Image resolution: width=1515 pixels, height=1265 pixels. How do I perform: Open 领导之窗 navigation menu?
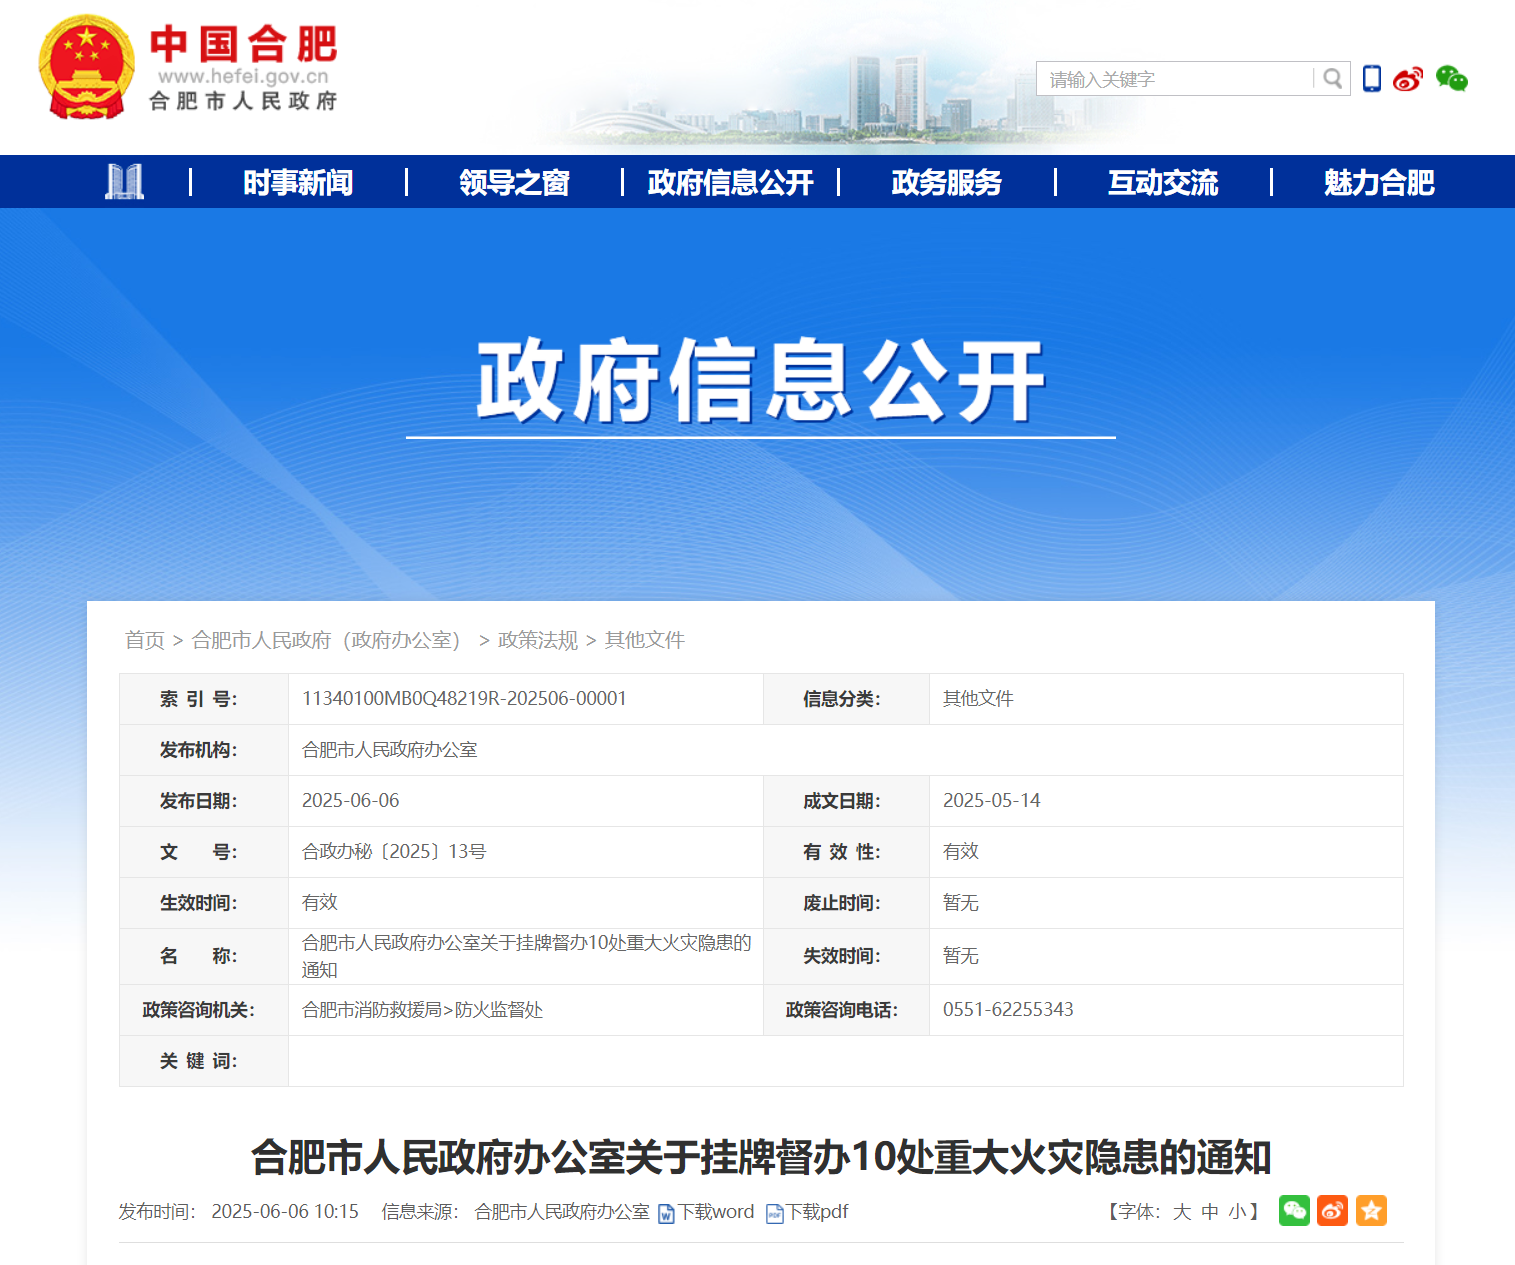click(x=514, y=182)
